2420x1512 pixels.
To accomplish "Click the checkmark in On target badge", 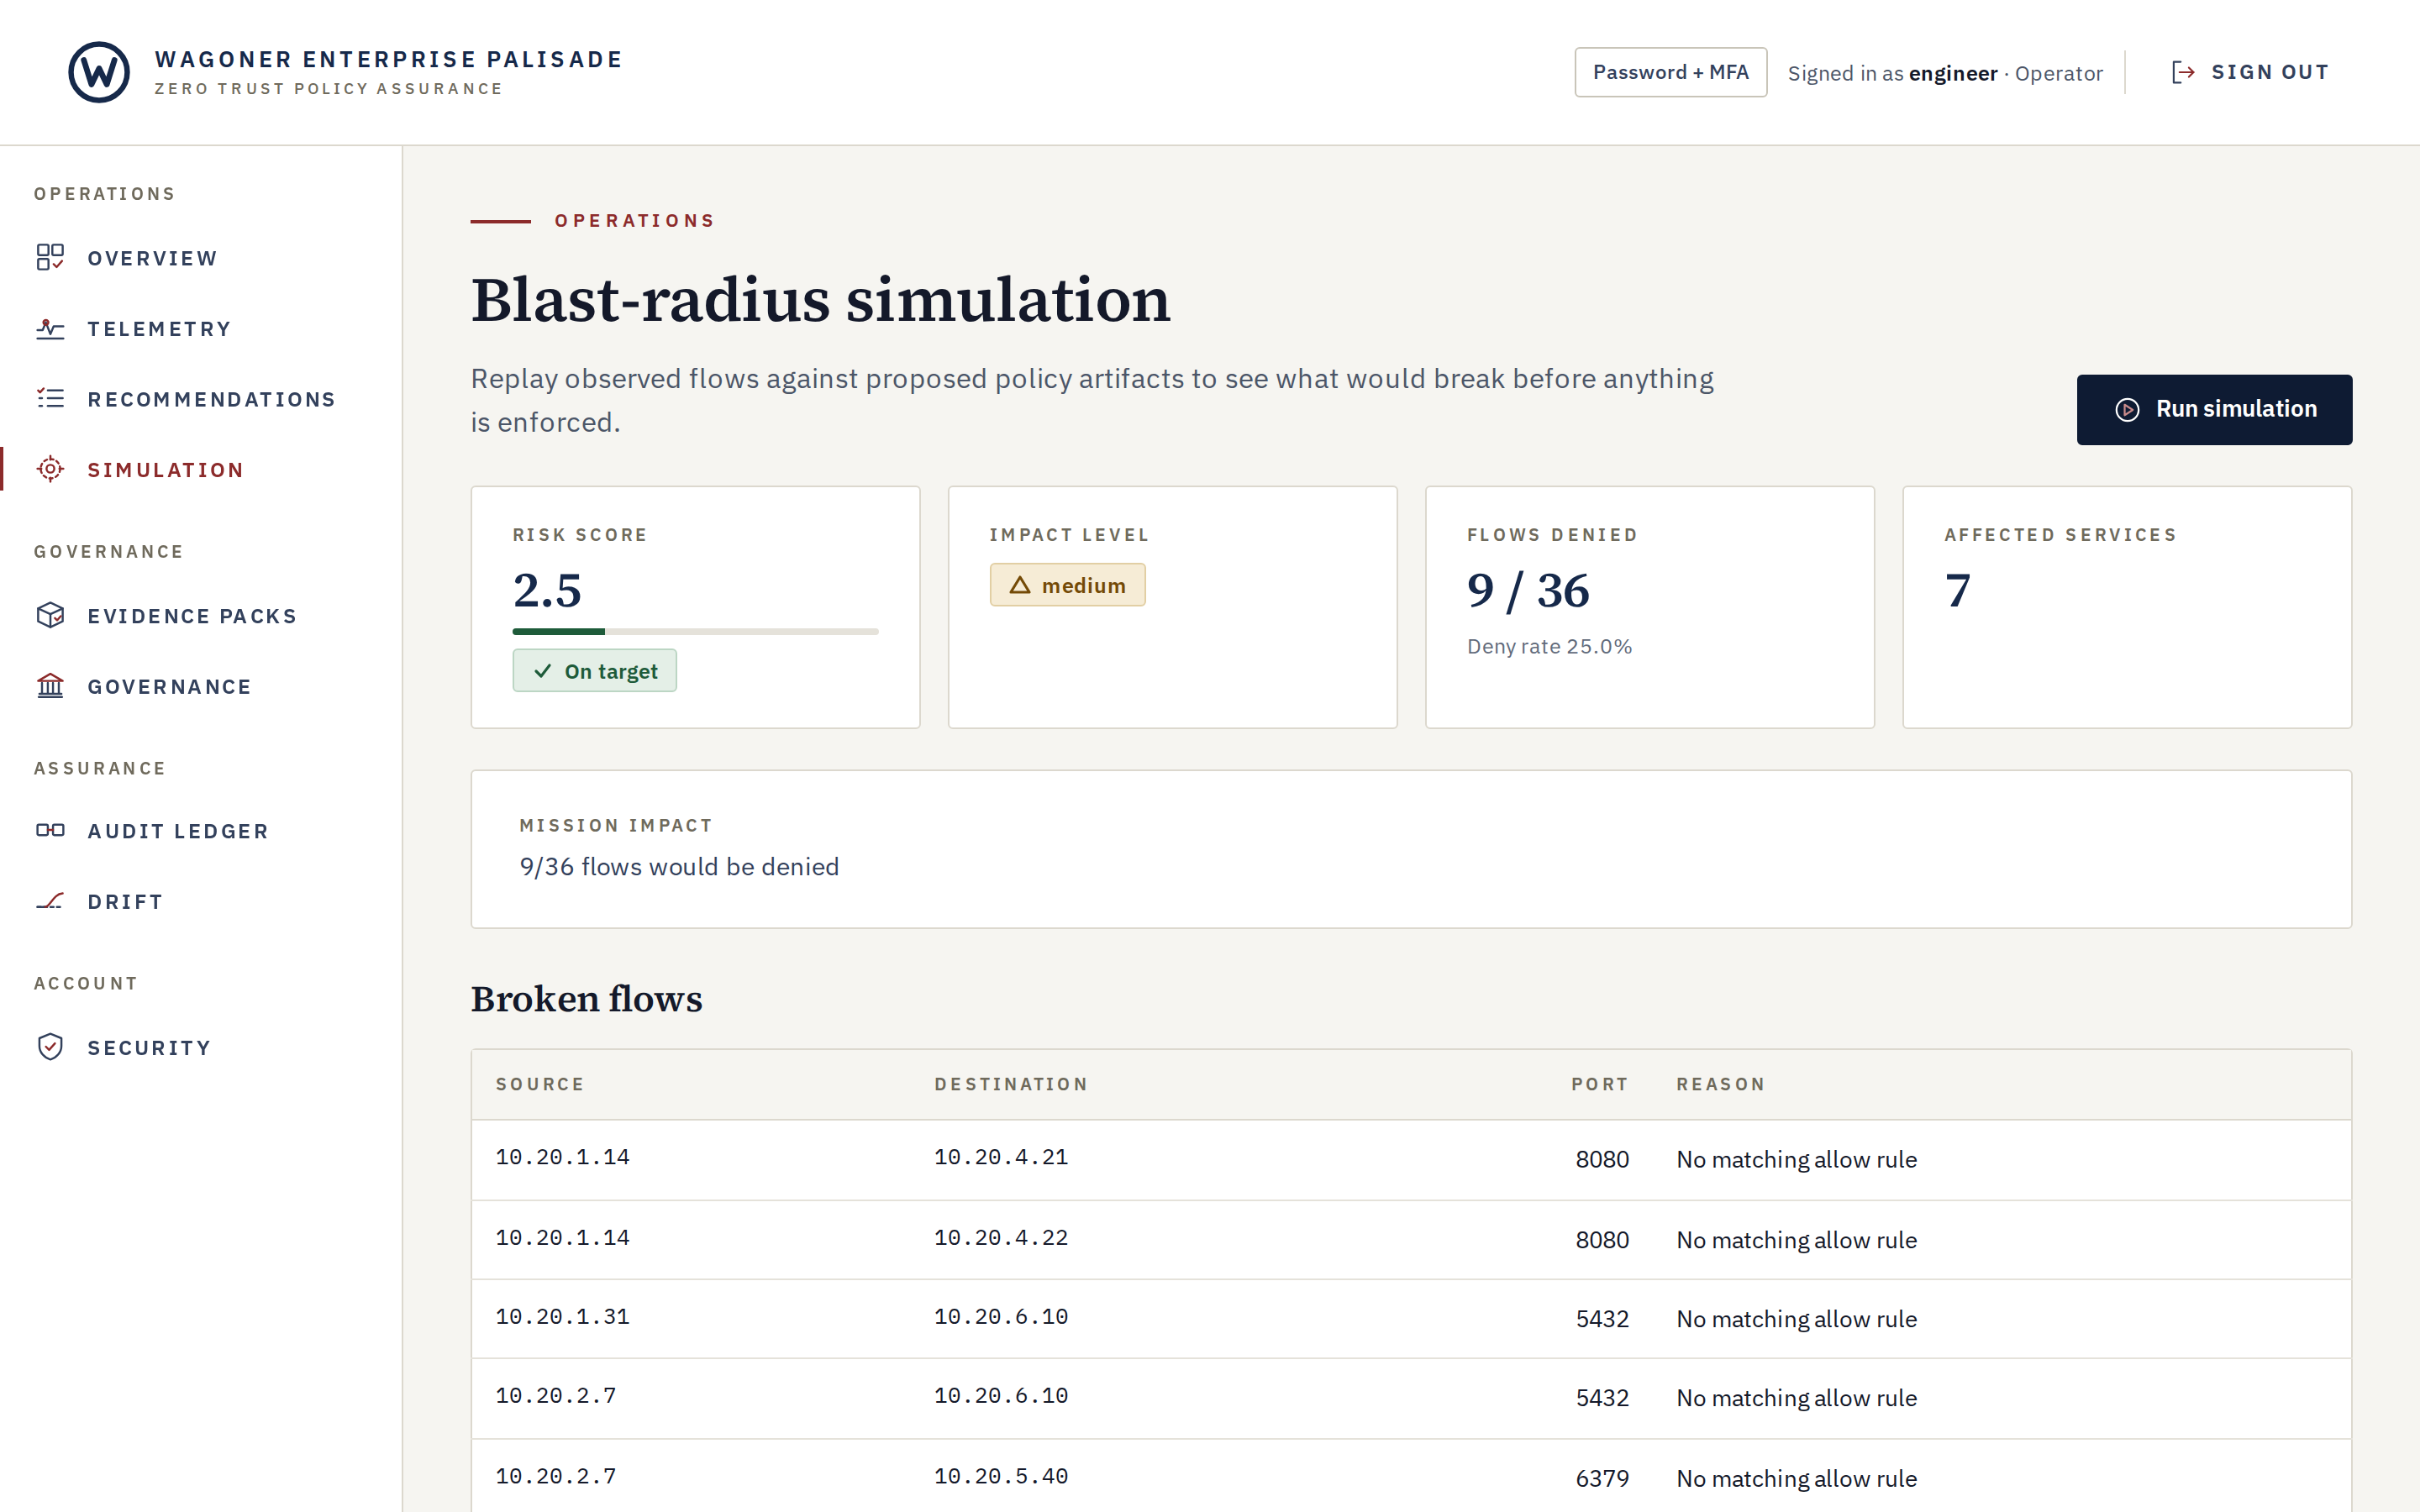I will tap(543, 671).
